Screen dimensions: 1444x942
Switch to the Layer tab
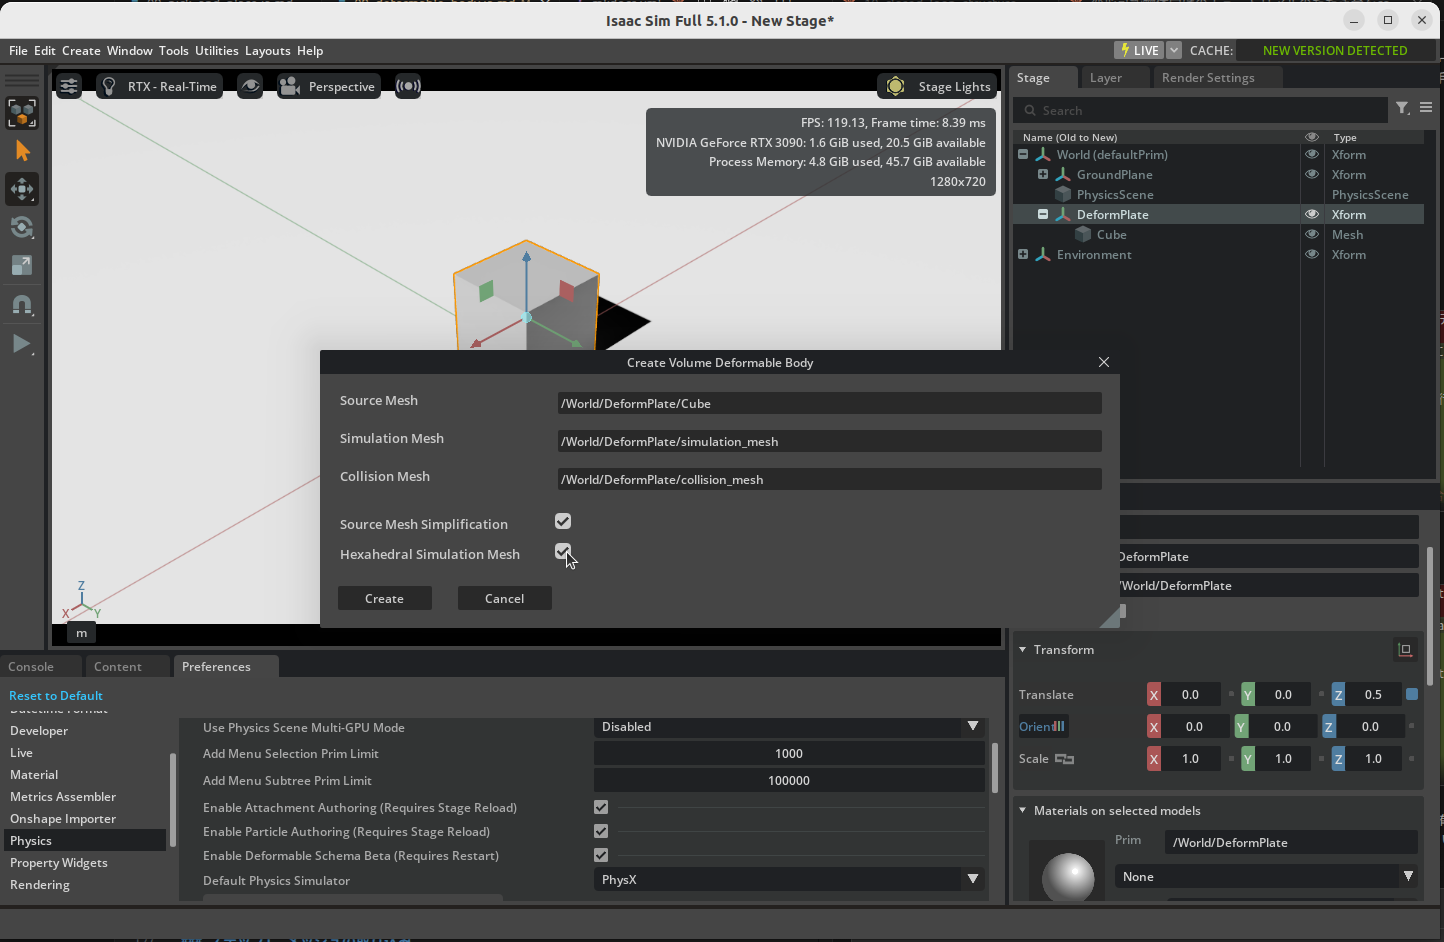1104,77
